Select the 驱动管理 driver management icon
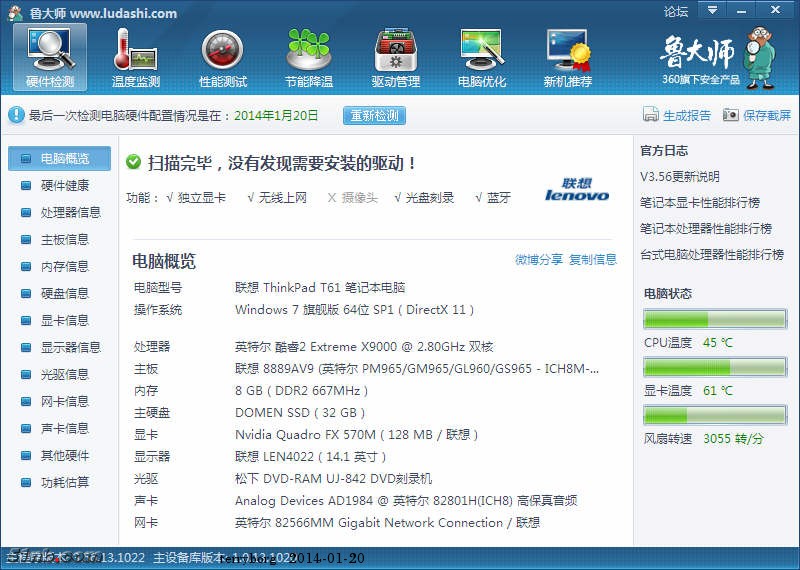Viewport: 800px width, 570px height. point(396,50)
